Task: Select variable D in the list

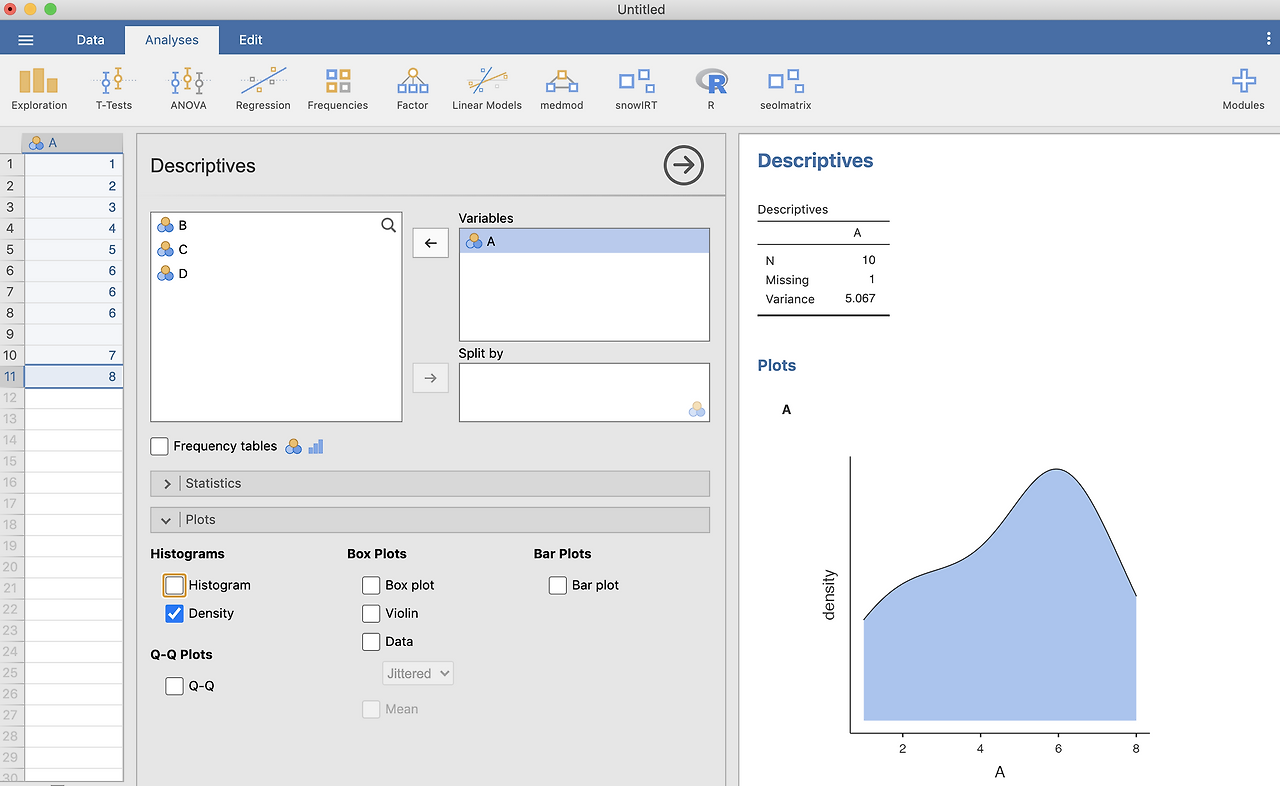Action: pyautogui.click(x=276, y=274)
